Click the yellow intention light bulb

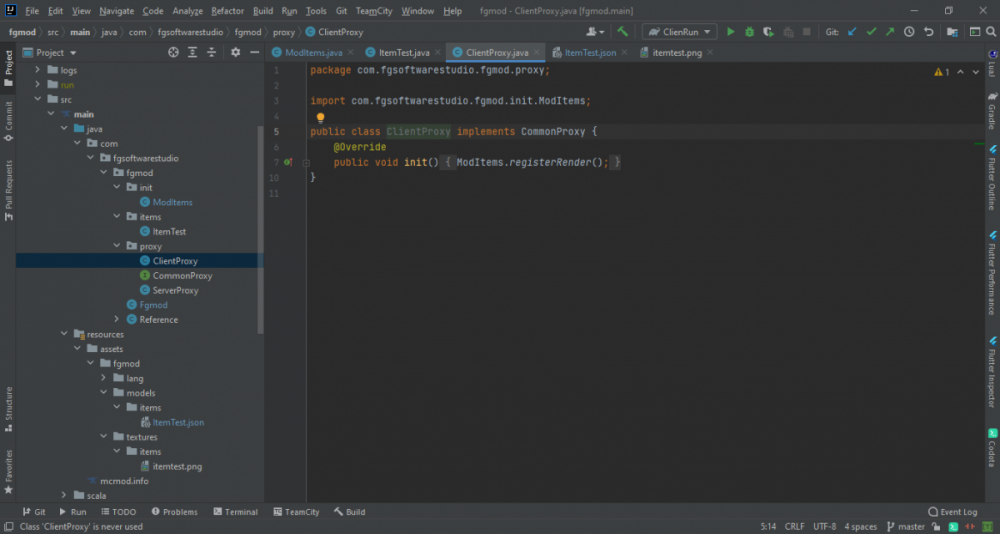[x=321, y=117]
